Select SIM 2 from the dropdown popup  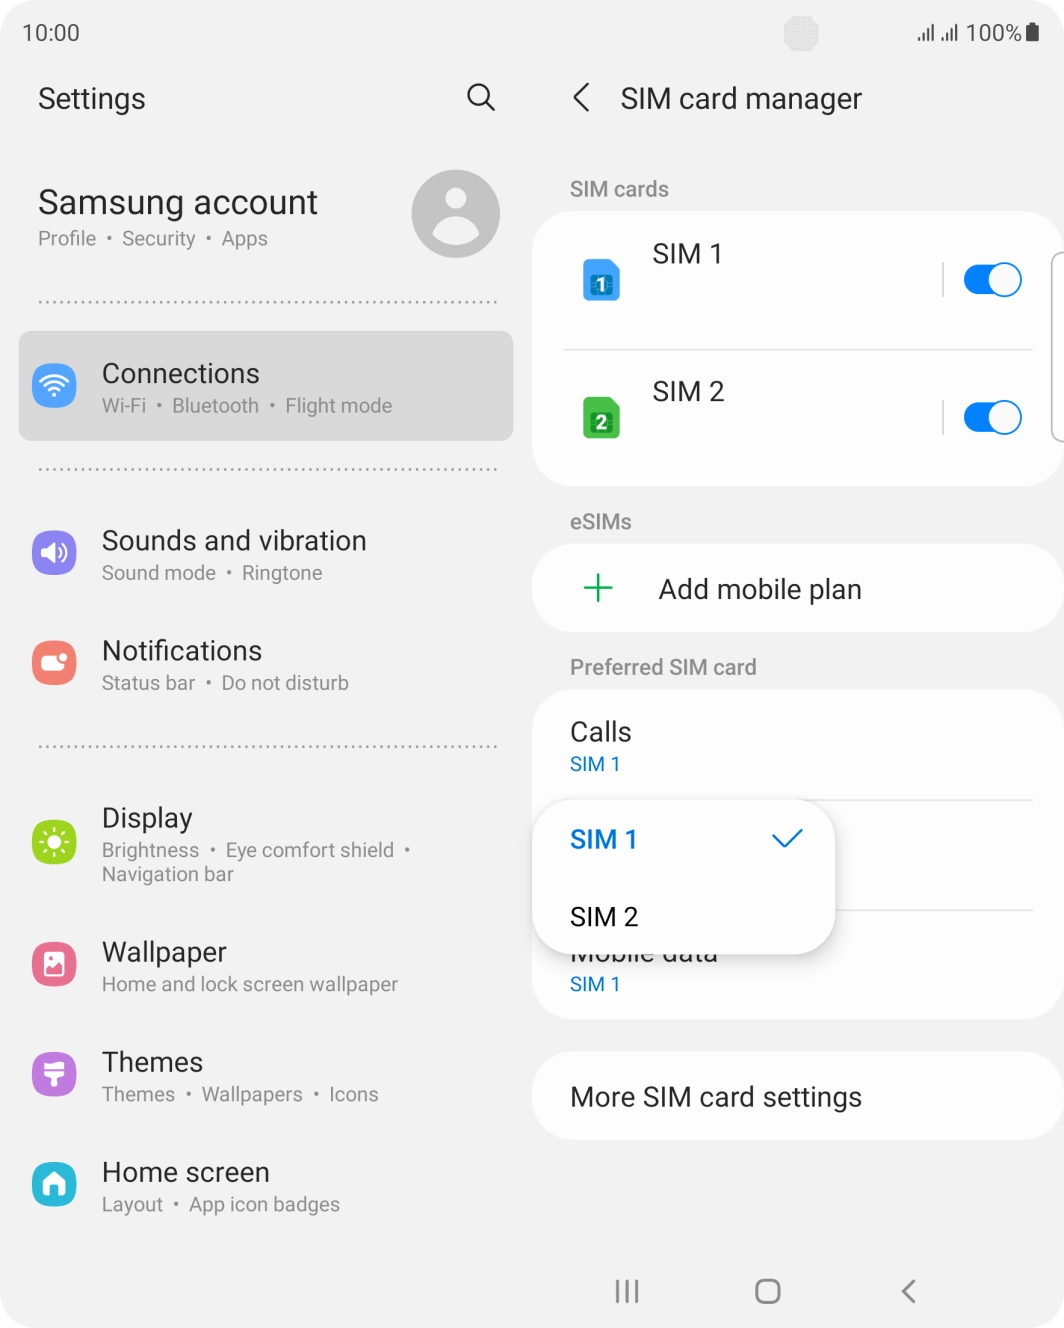click(x=684, y=916)
